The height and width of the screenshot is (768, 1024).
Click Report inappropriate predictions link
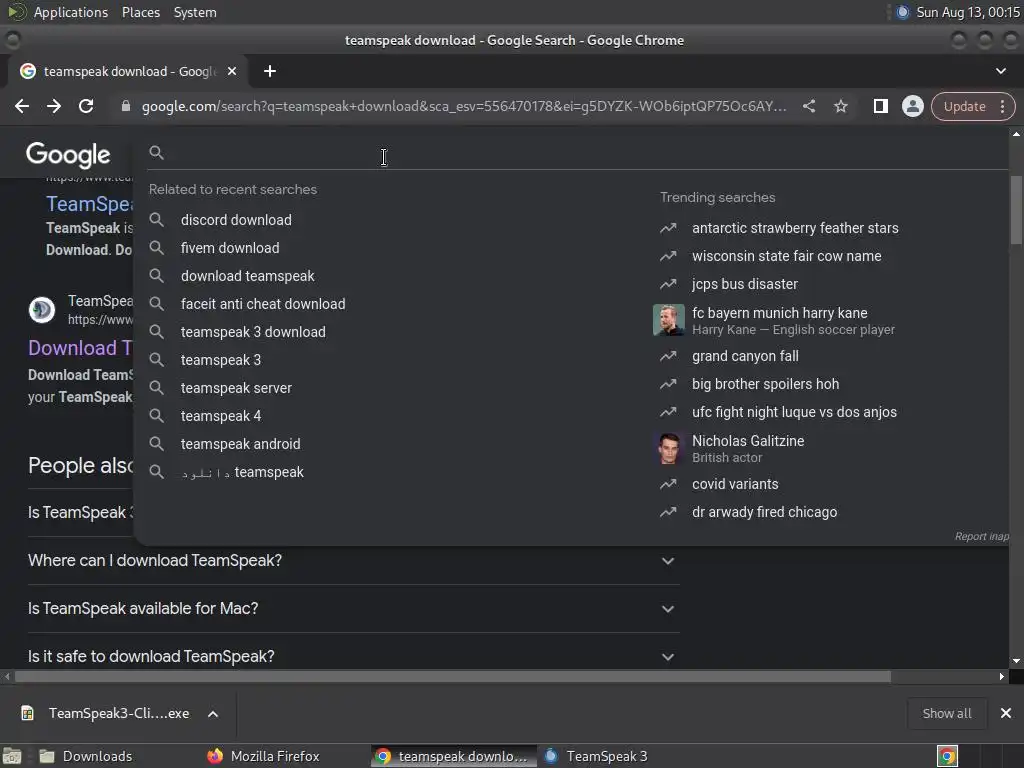[982, 537]
